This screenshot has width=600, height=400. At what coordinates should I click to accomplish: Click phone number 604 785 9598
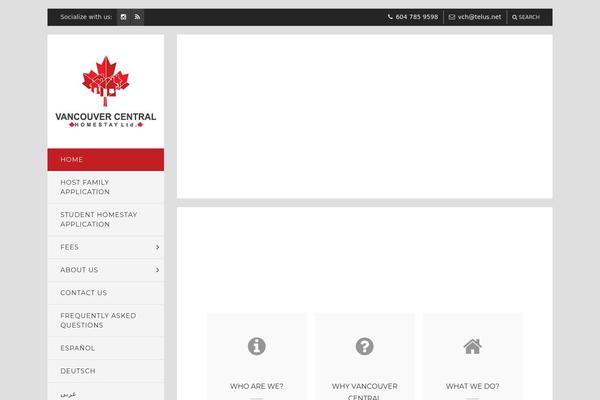417,17
